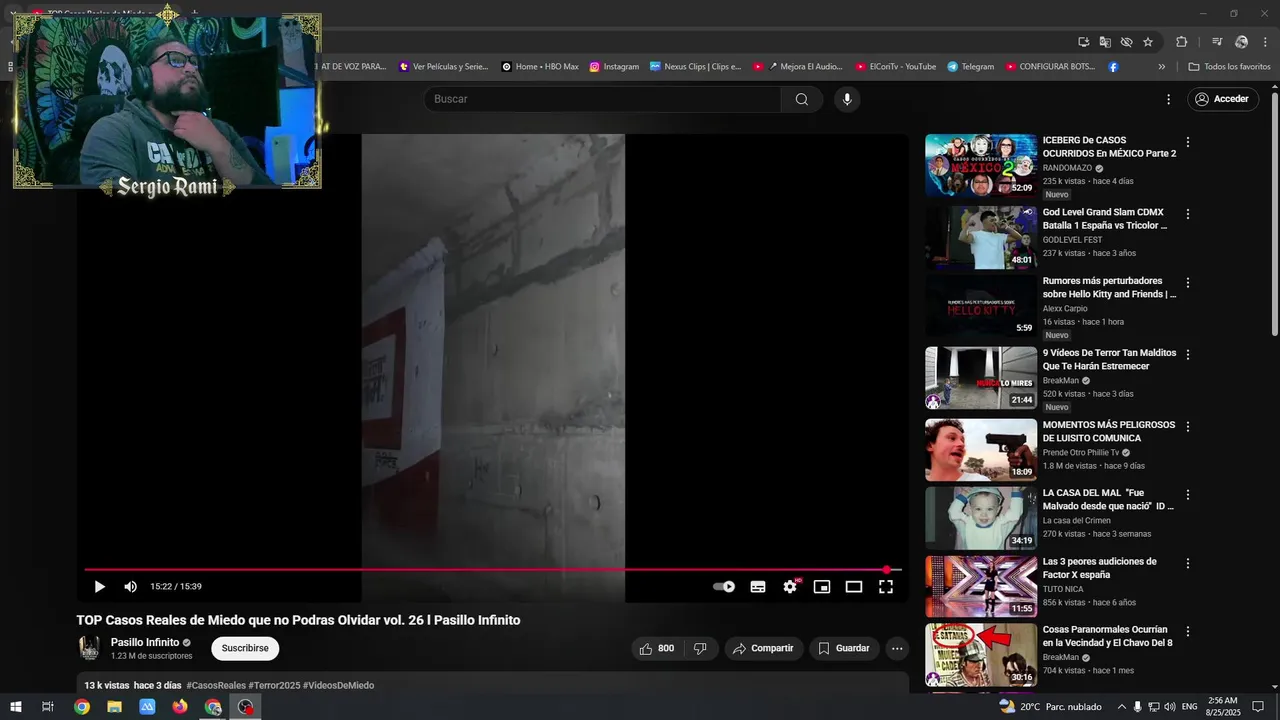
Task: Open Windows Start menu
Action: coord(15,707)
